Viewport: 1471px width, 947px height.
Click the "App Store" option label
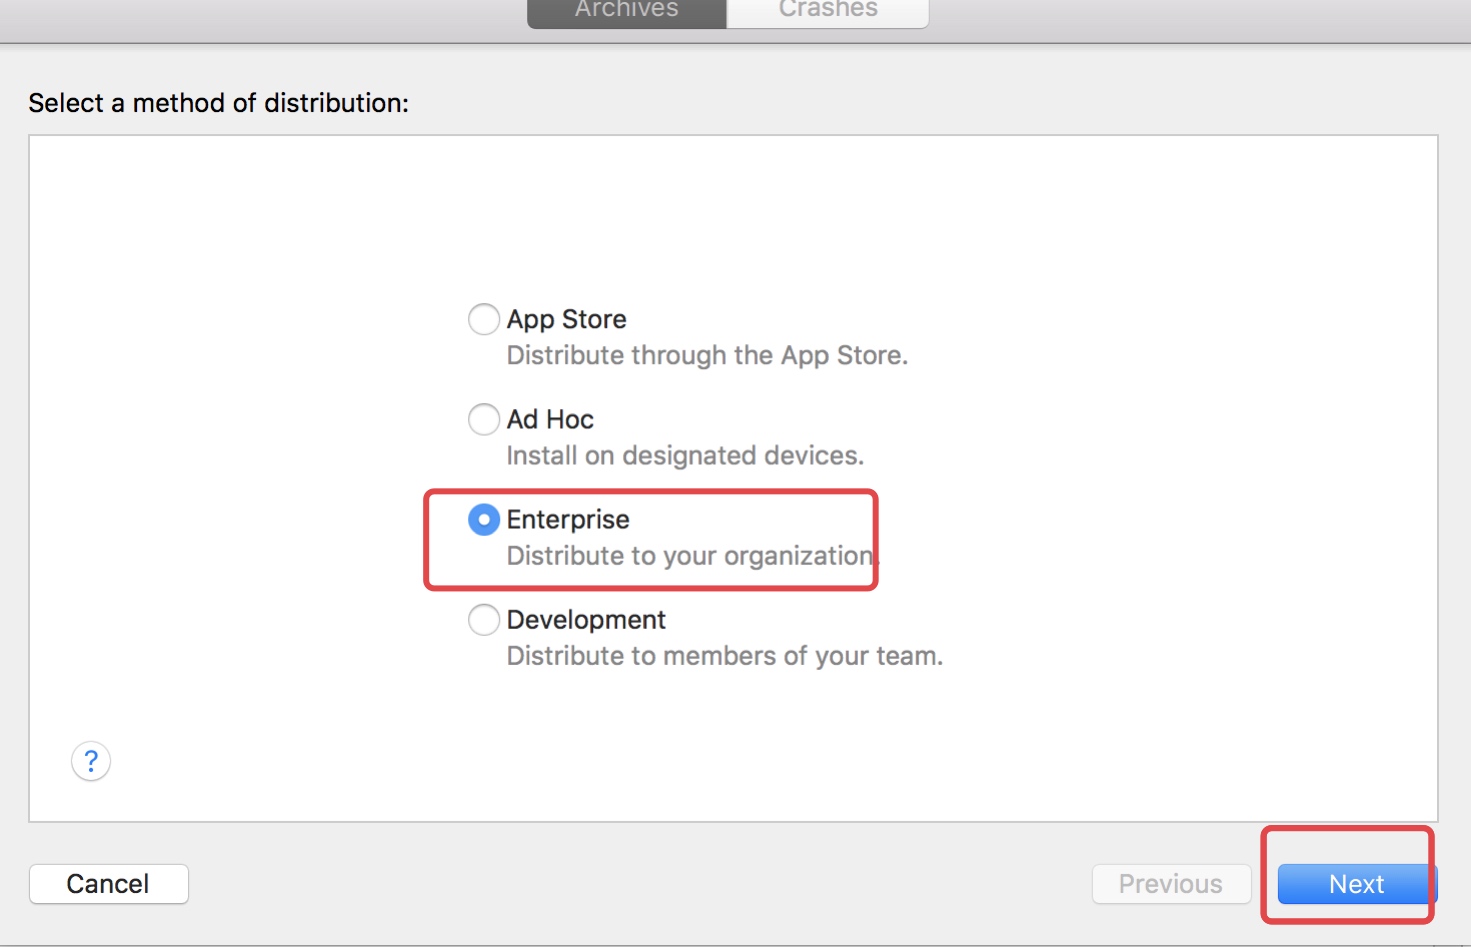pyautogui.click(x=566, y=320)
